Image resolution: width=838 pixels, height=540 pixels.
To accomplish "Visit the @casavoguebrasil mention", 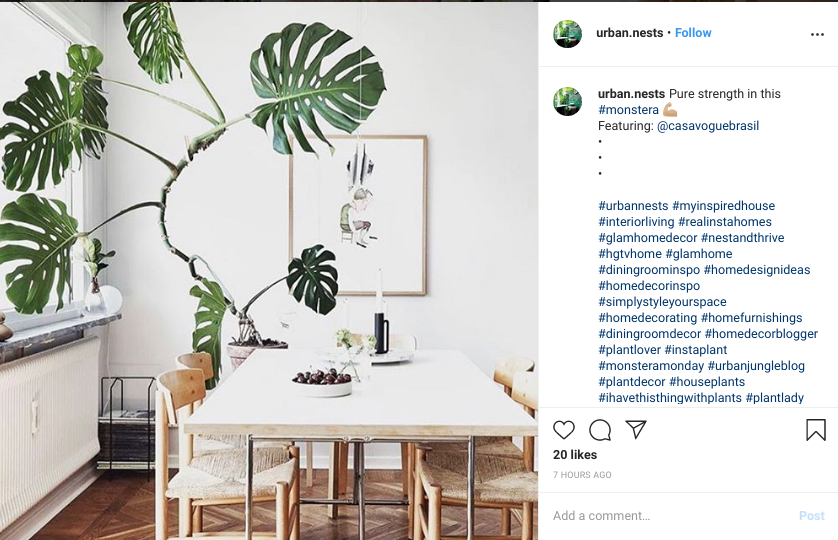I will (x=708, y=126).
